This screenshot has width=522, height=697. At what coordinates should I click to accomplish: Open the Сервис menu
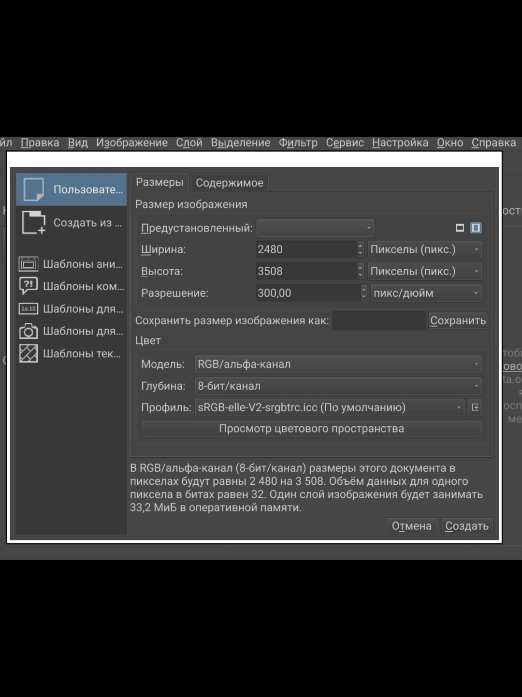[x=345, y=143]
